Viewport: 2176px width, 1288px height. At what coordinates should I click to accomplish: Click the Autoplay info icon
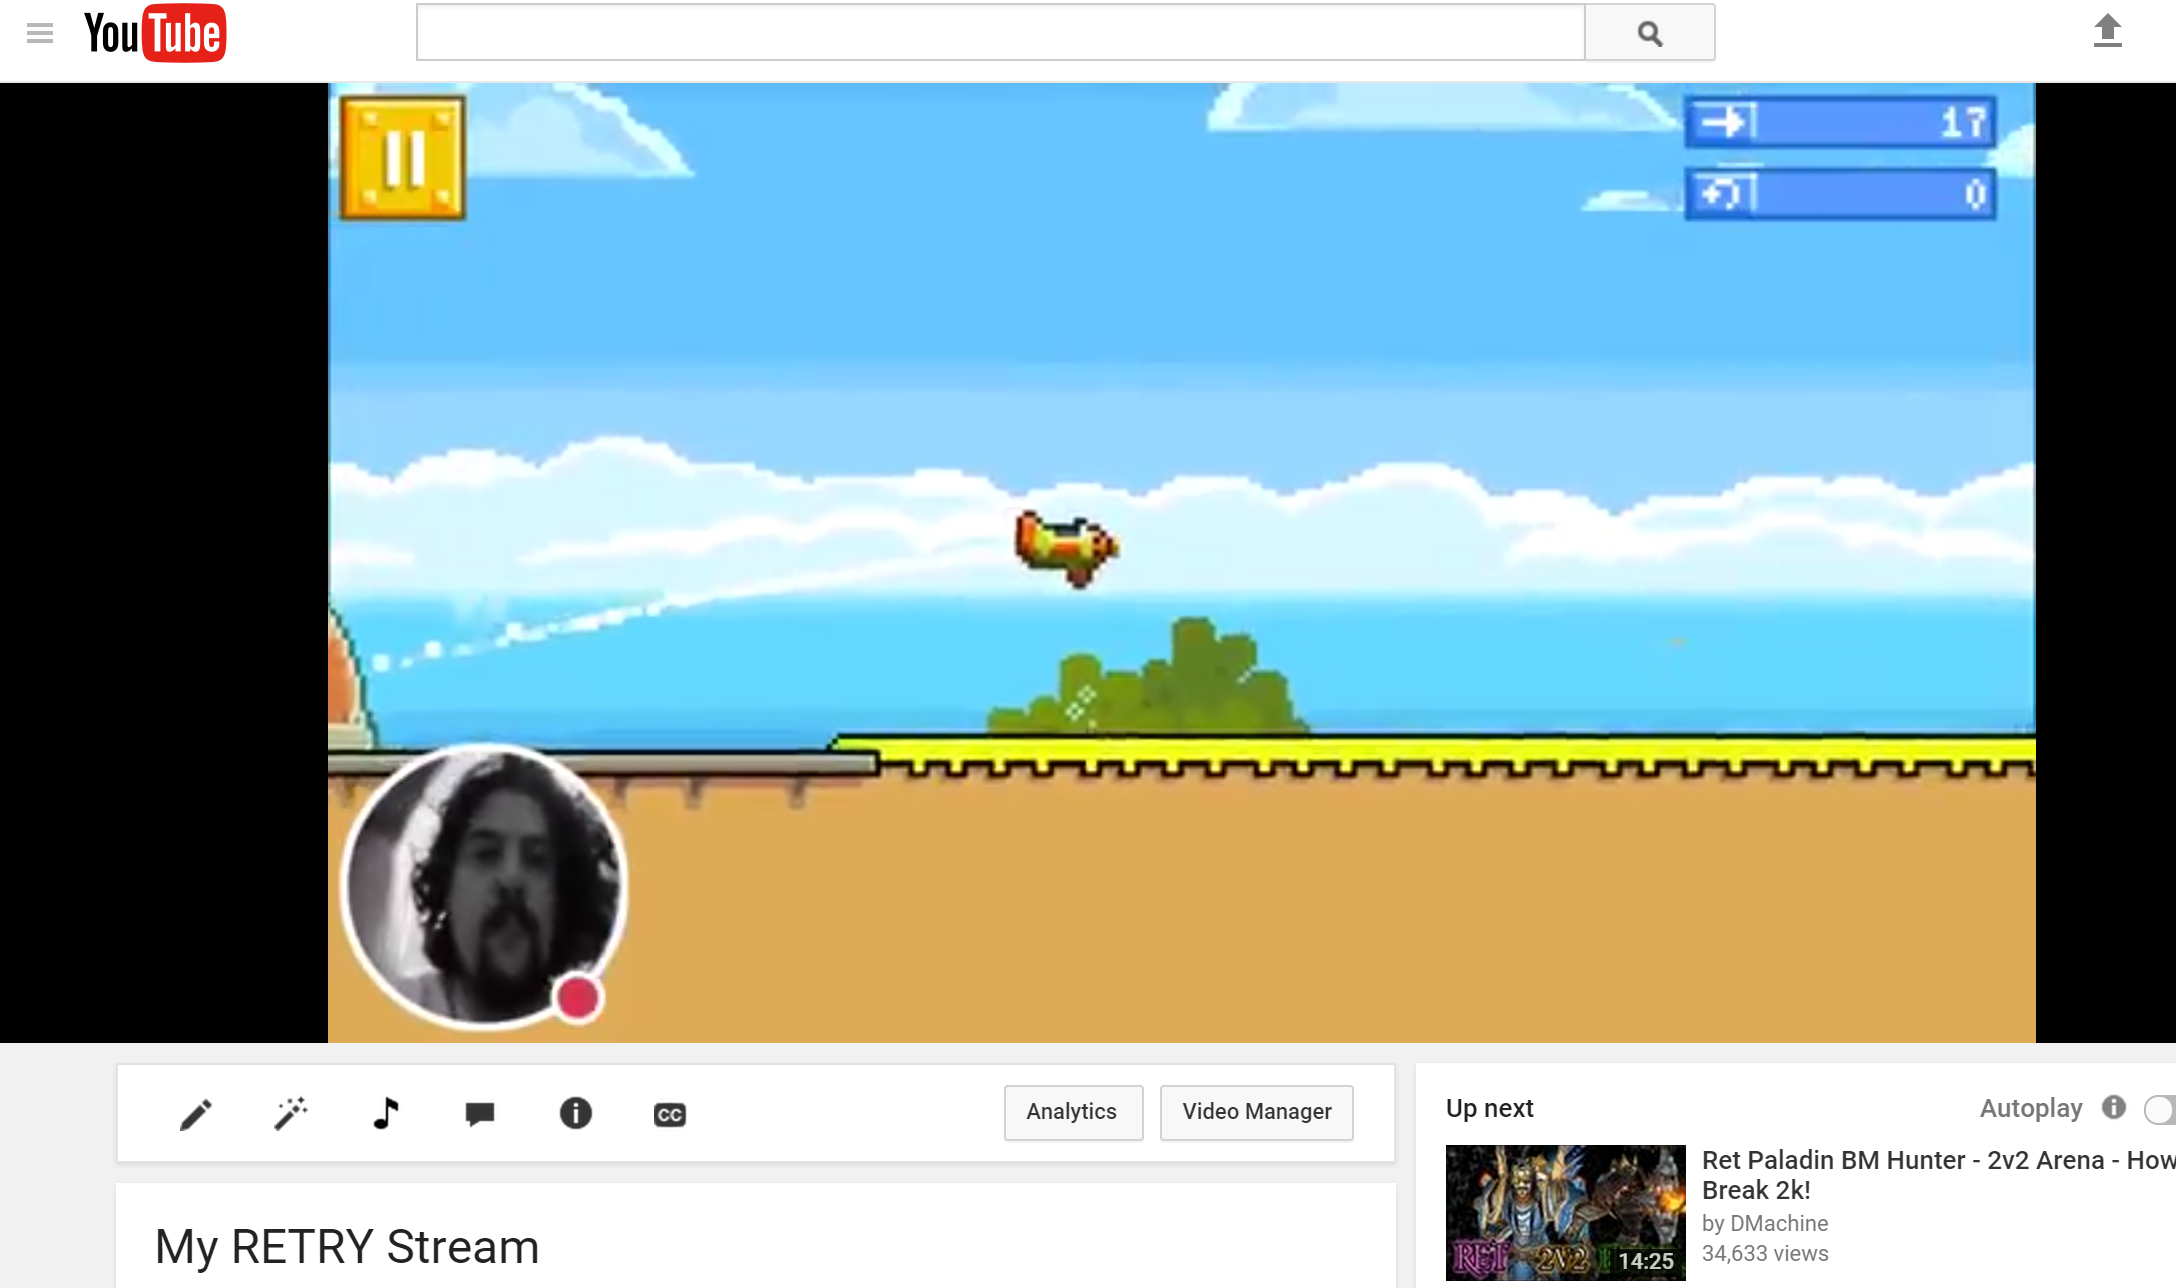[x=2114, y=1107]
